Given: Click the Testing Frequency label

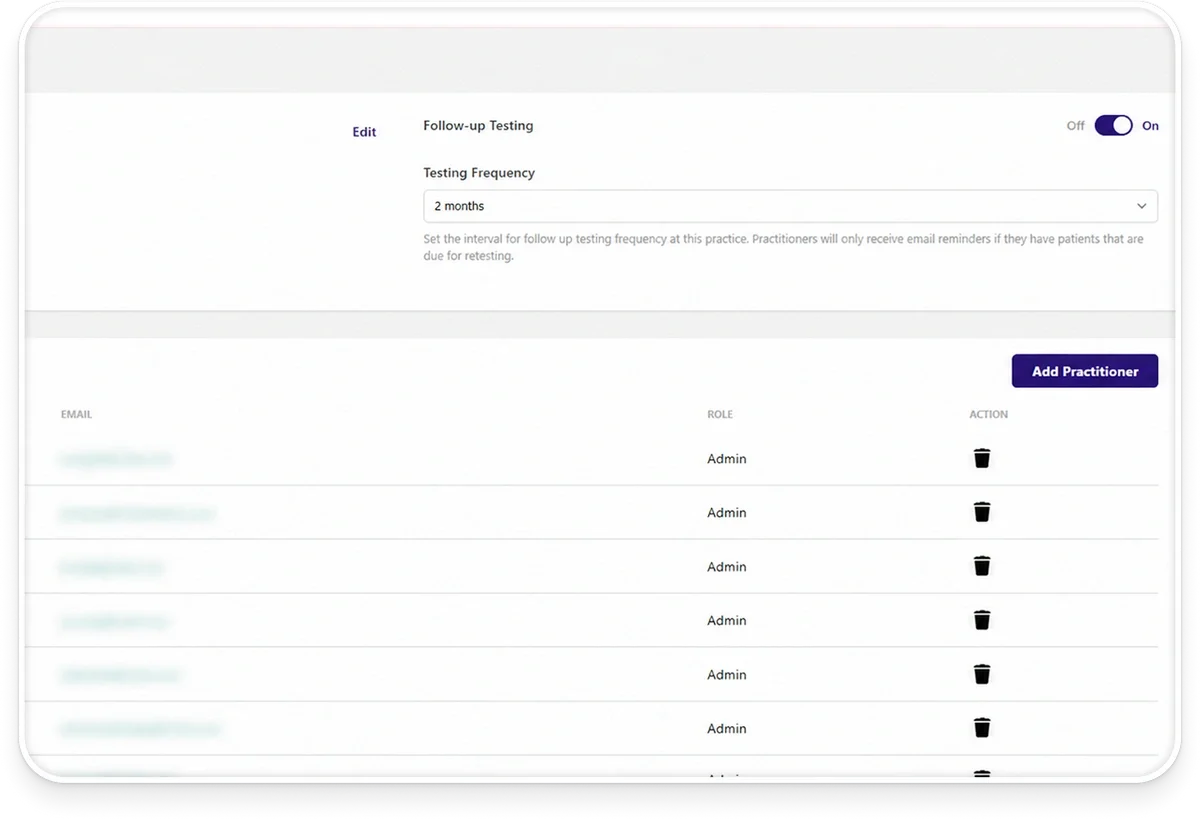Looking at the screenshot, I should point(479,173).
